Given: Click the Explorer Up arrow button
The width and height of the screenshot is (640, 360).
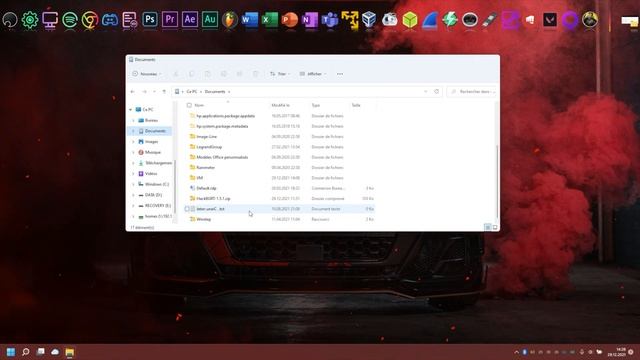Looking at the screenshot, I should point(164,91).
